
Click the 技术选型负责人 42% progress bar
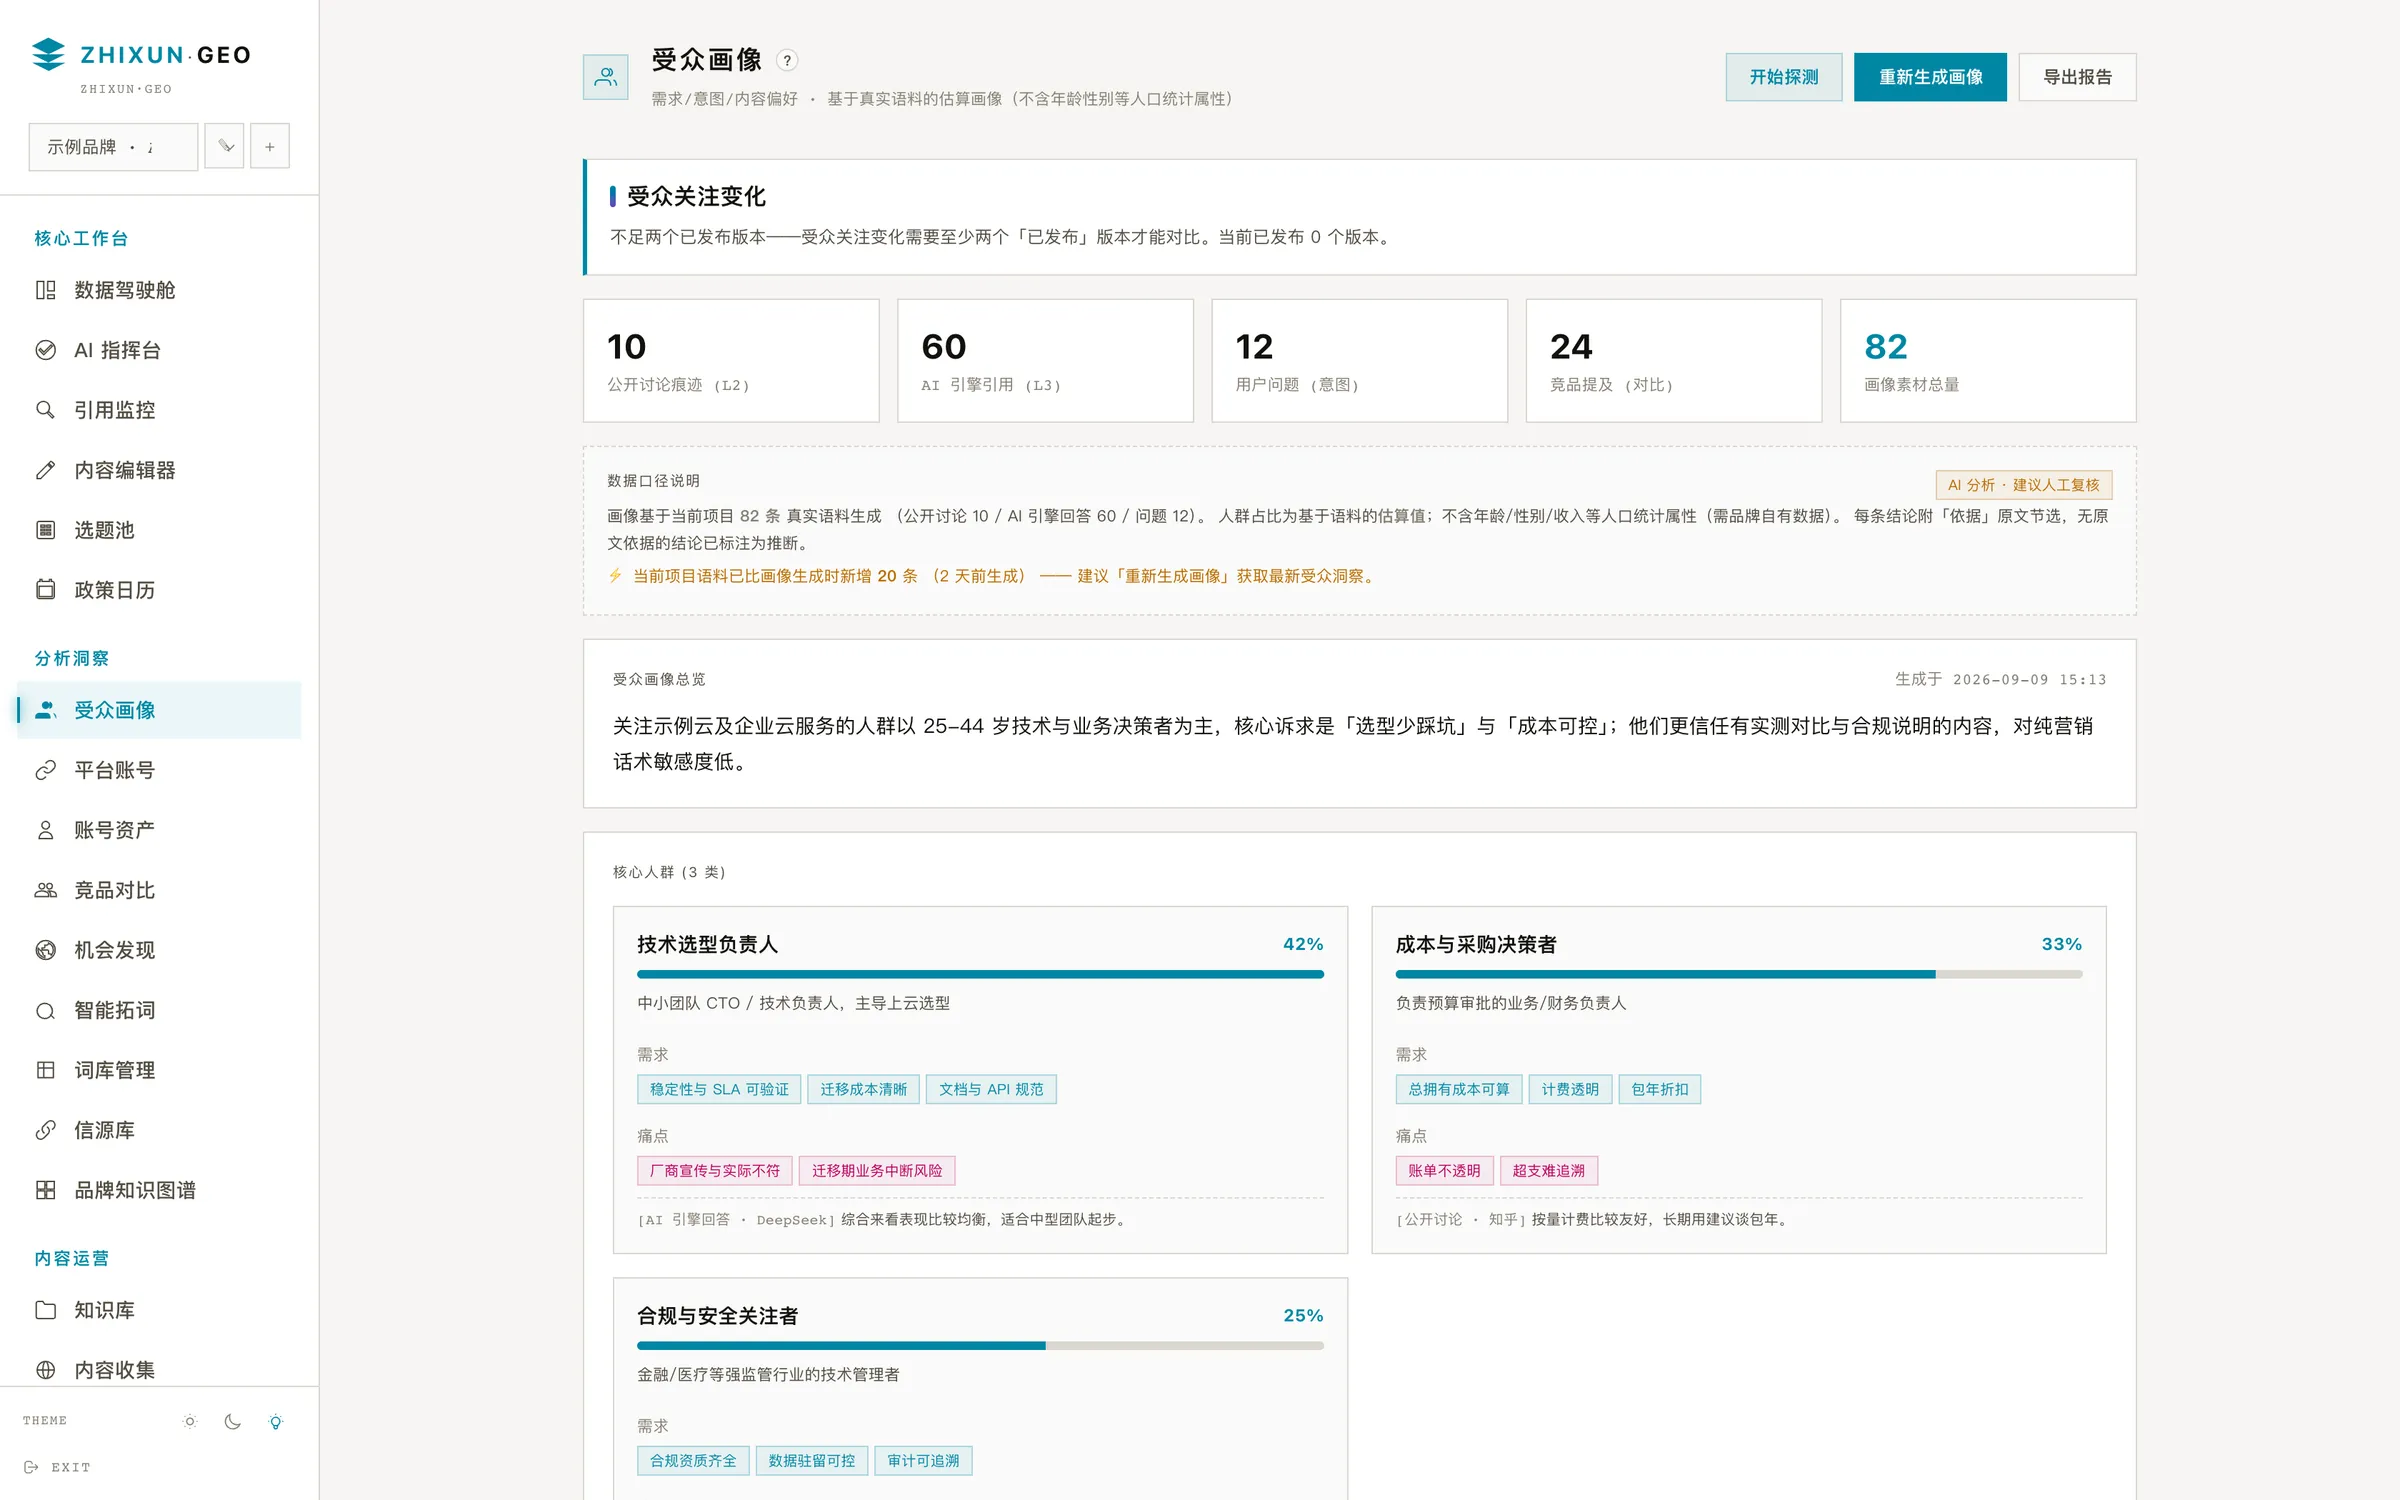tap(980, 974)
